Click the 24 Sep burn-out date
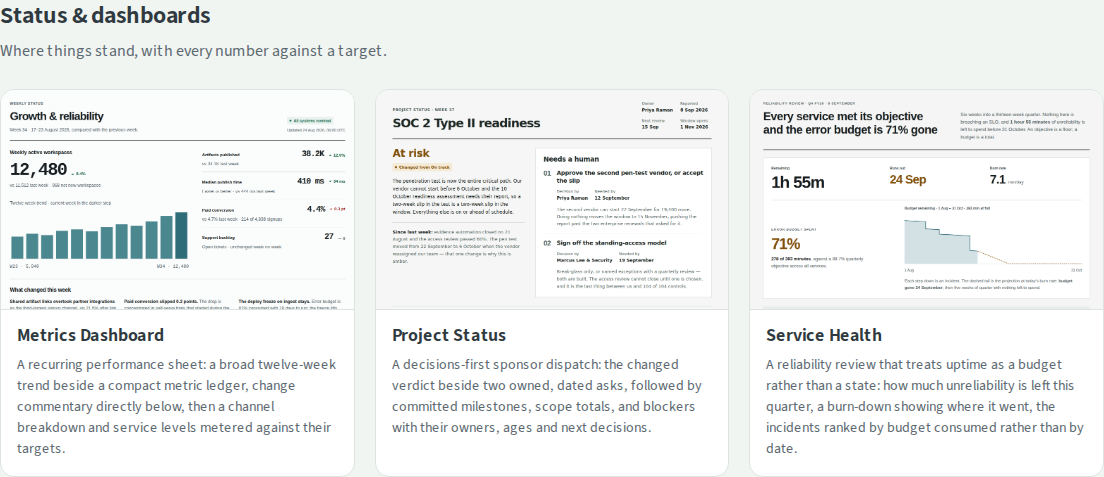 [908, 180]
